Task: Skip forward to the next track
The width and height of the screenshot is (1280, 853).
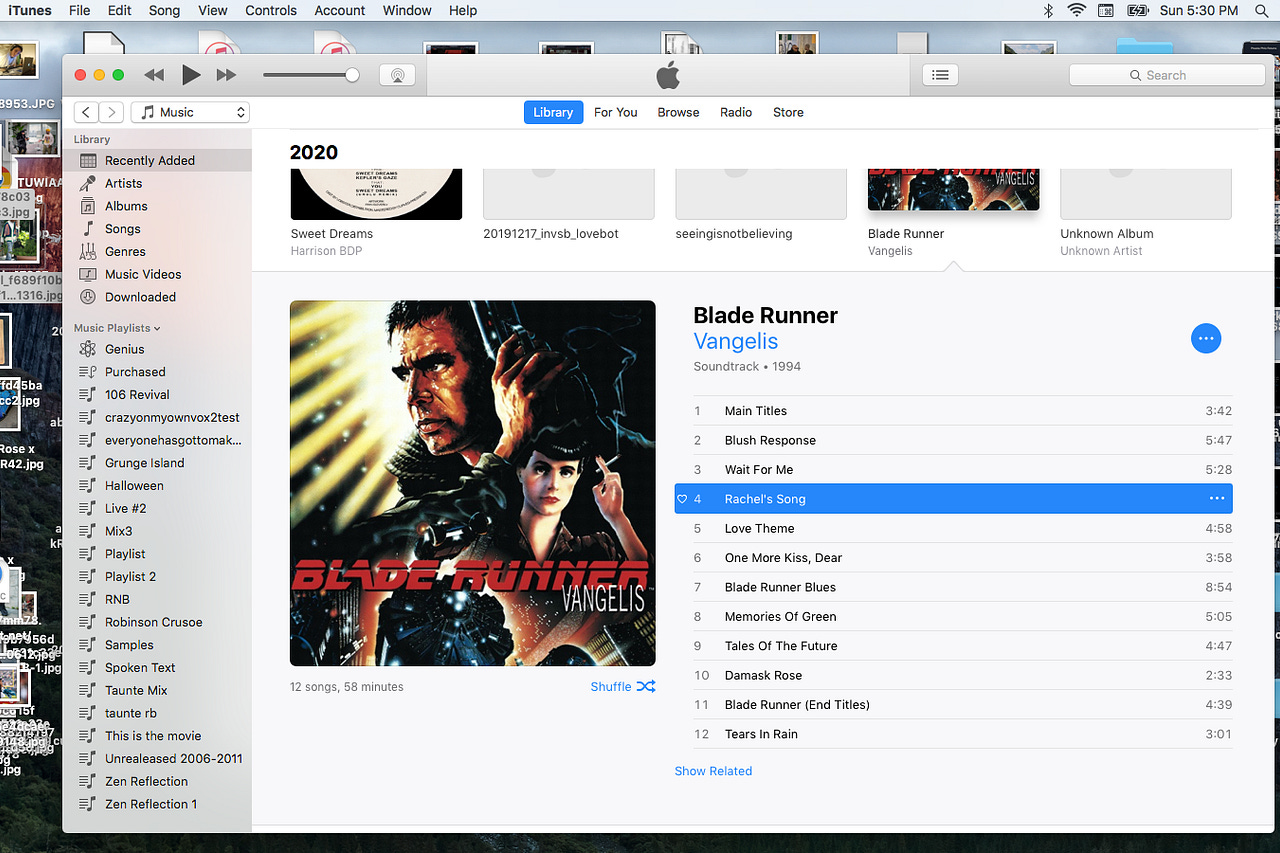Action: (x=227, y=75)
